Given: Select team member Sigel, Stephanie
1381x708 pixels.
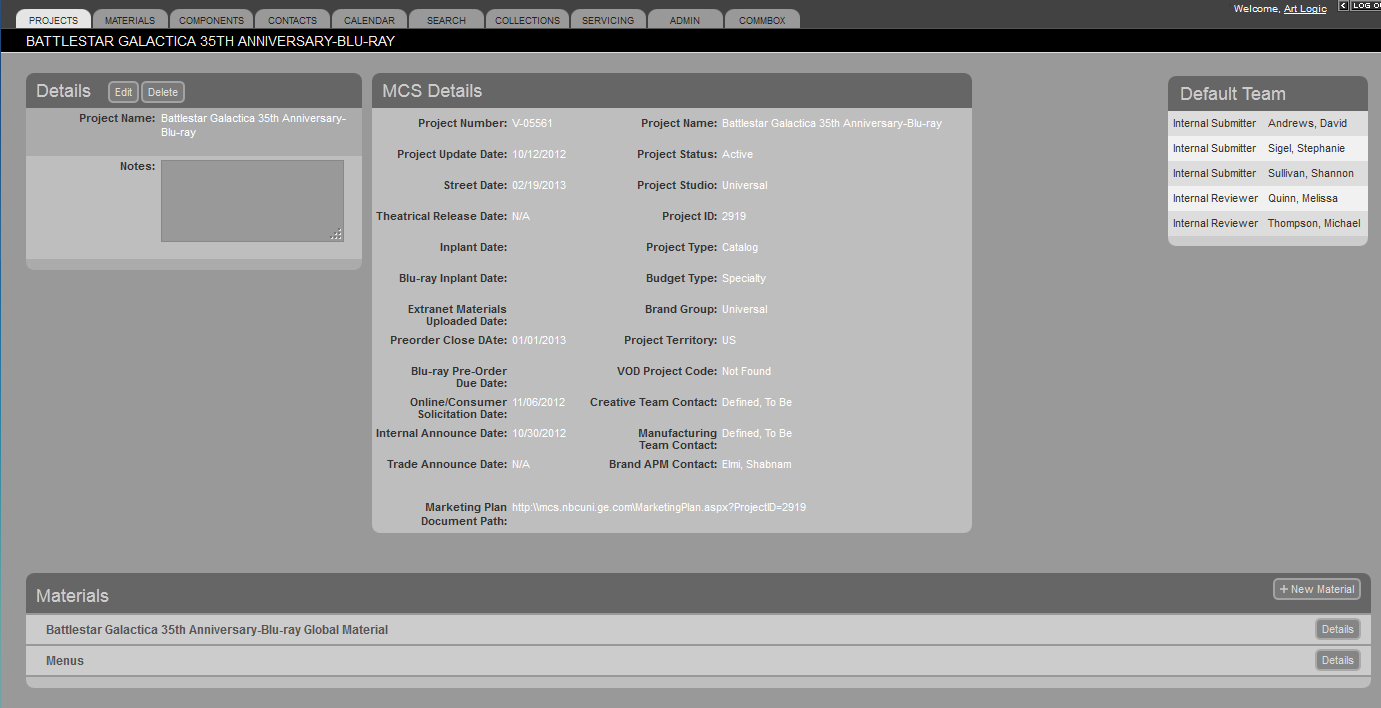Looking at the screenshot, I should (1306, 149).
